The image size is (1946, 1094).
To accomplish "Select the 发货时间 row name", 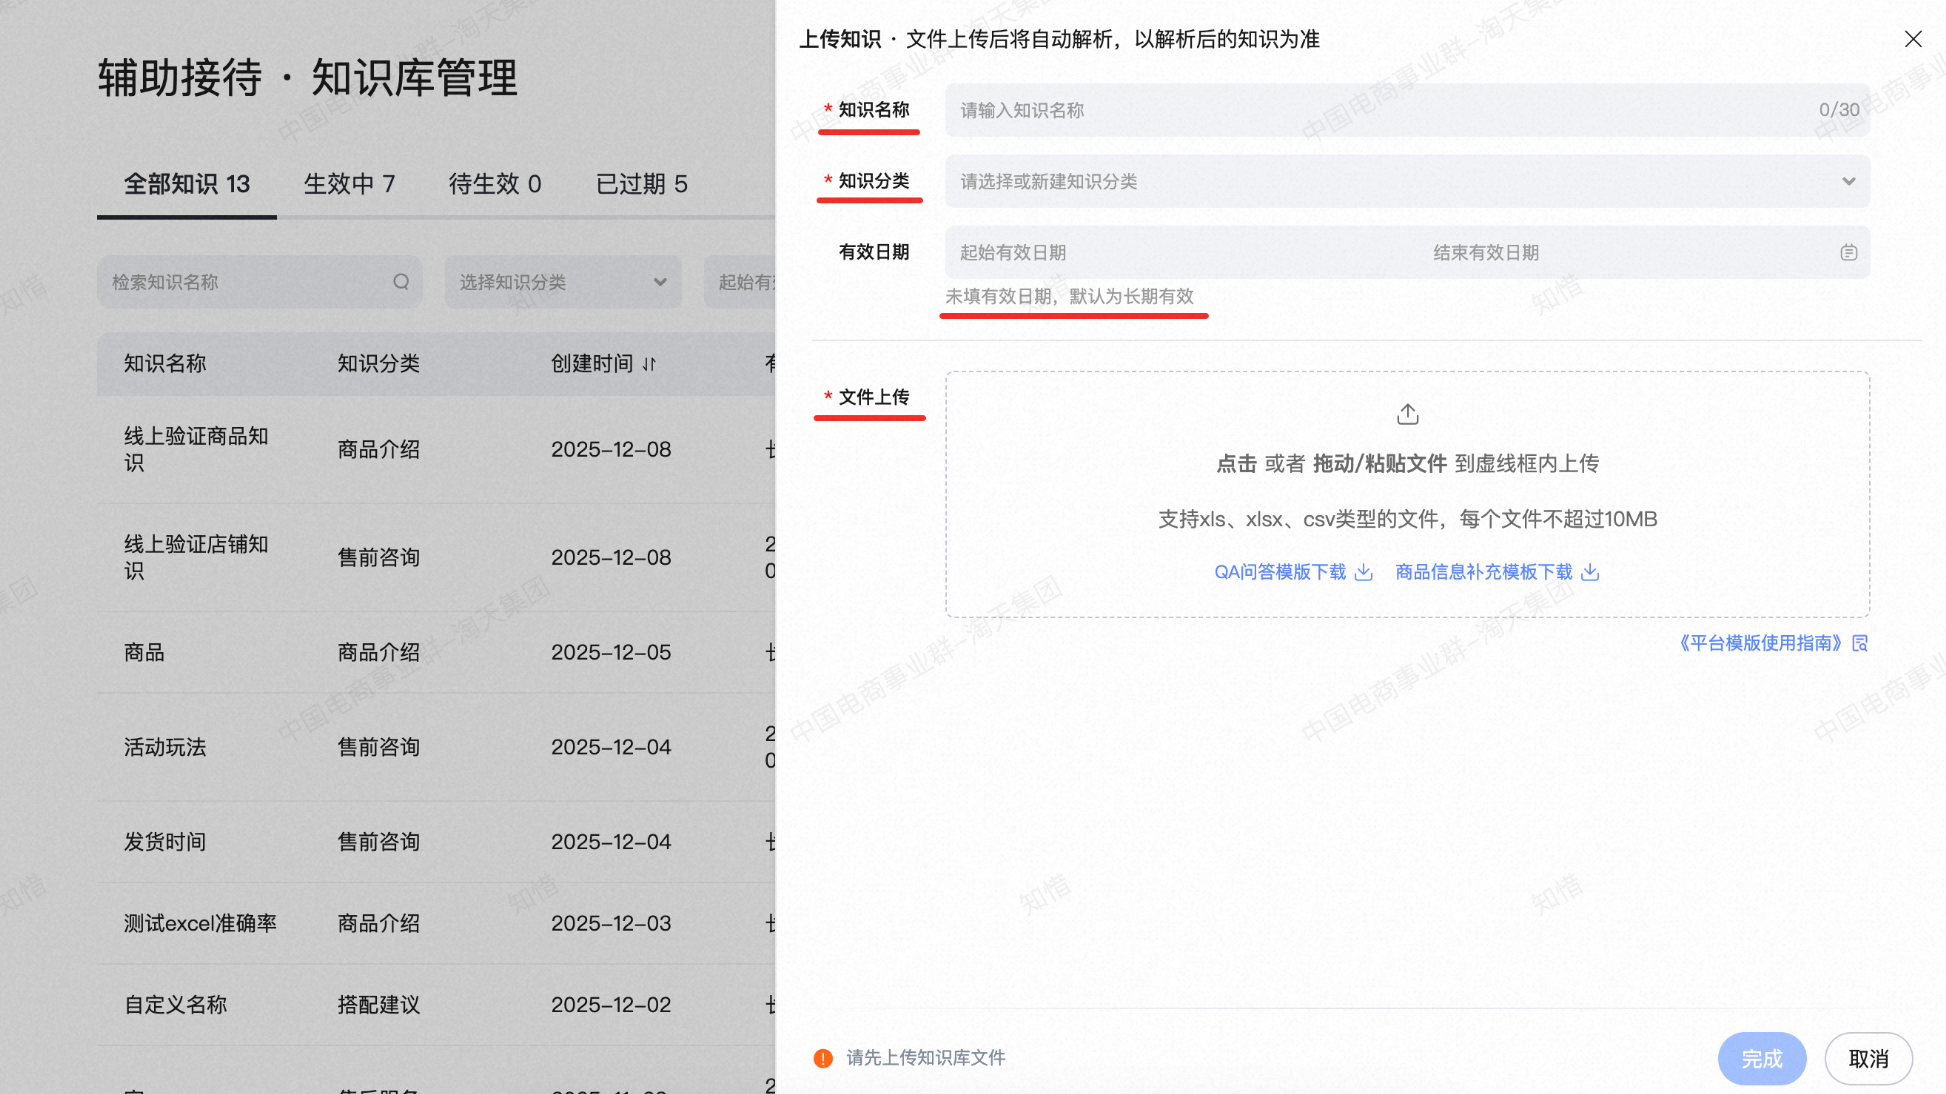I will tap(165, 842).
